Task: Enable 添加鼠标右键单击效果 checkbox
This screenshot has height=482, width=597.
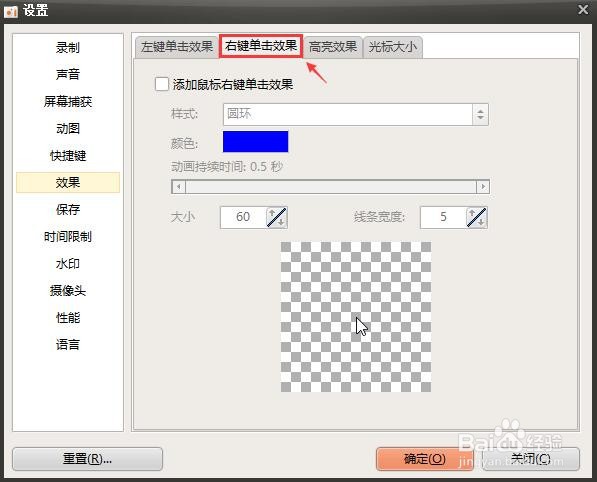Action: pos(162,84)
